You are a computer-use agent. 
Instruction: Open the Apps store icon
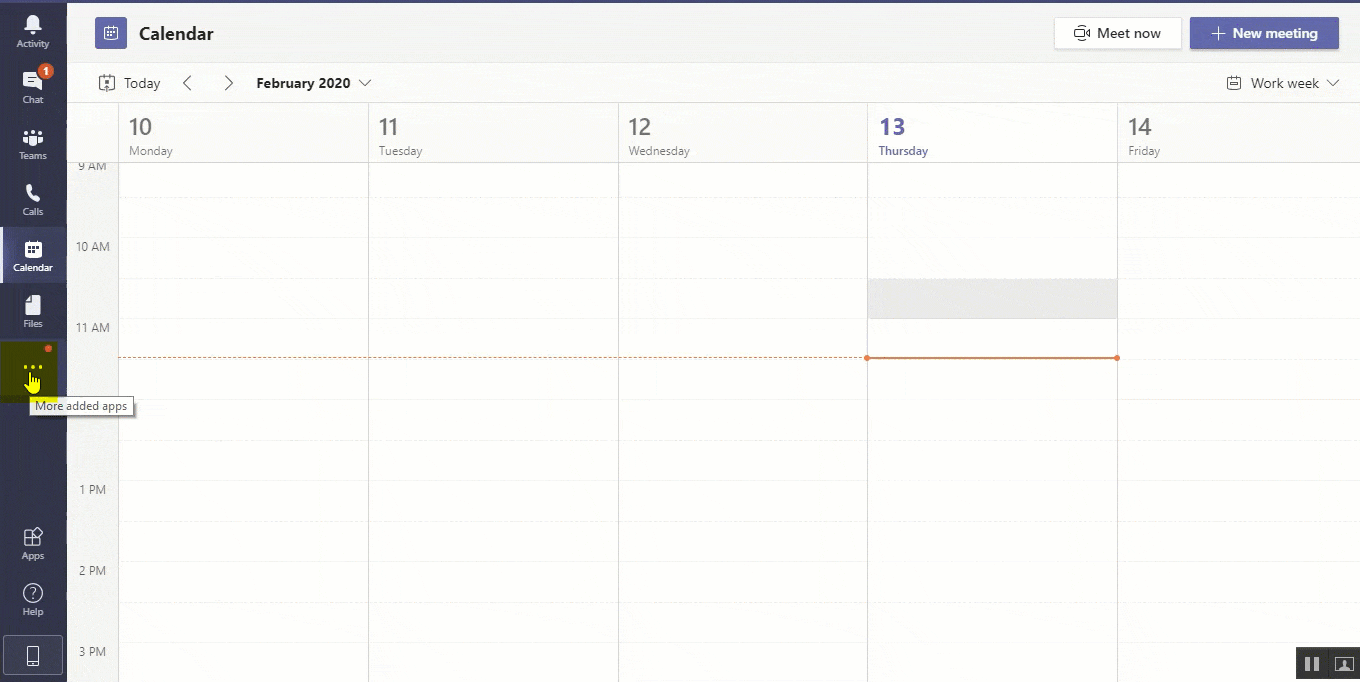point(33,543)
